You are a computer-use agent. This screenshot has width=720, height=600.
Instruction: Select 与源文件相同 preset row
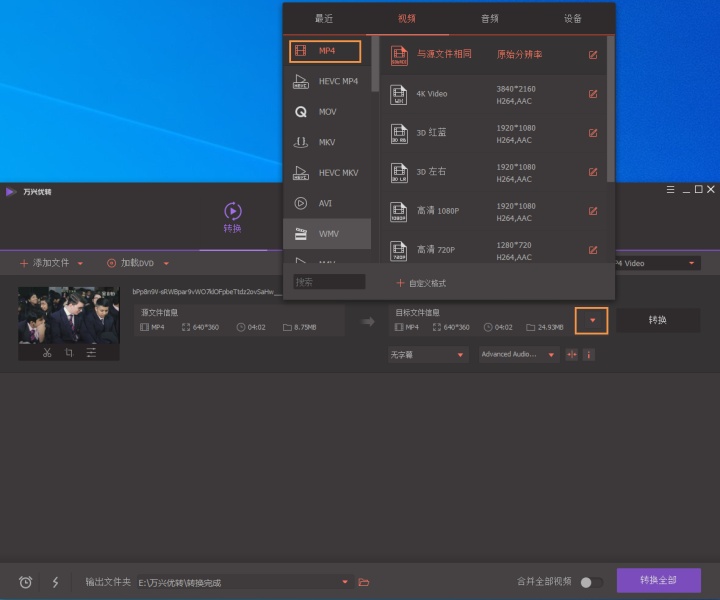tap(494, 55)
